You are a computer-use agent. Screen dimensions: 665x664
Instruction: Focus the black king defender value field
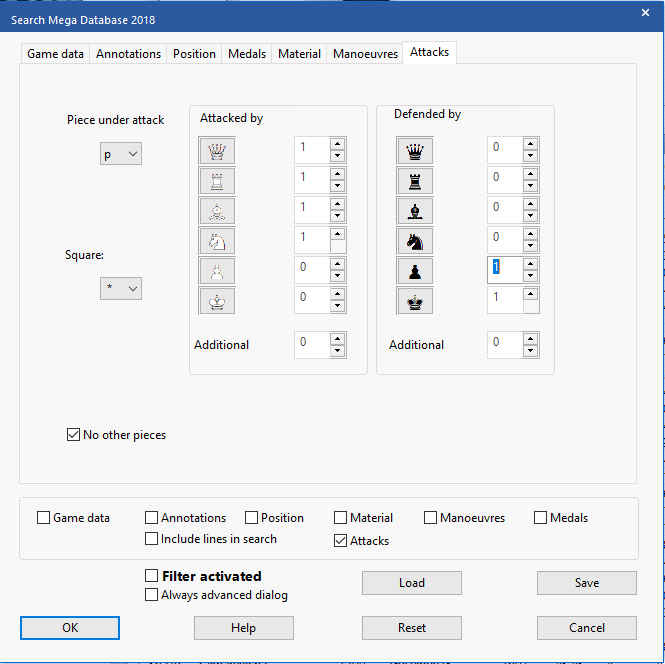tap(505, 300)
